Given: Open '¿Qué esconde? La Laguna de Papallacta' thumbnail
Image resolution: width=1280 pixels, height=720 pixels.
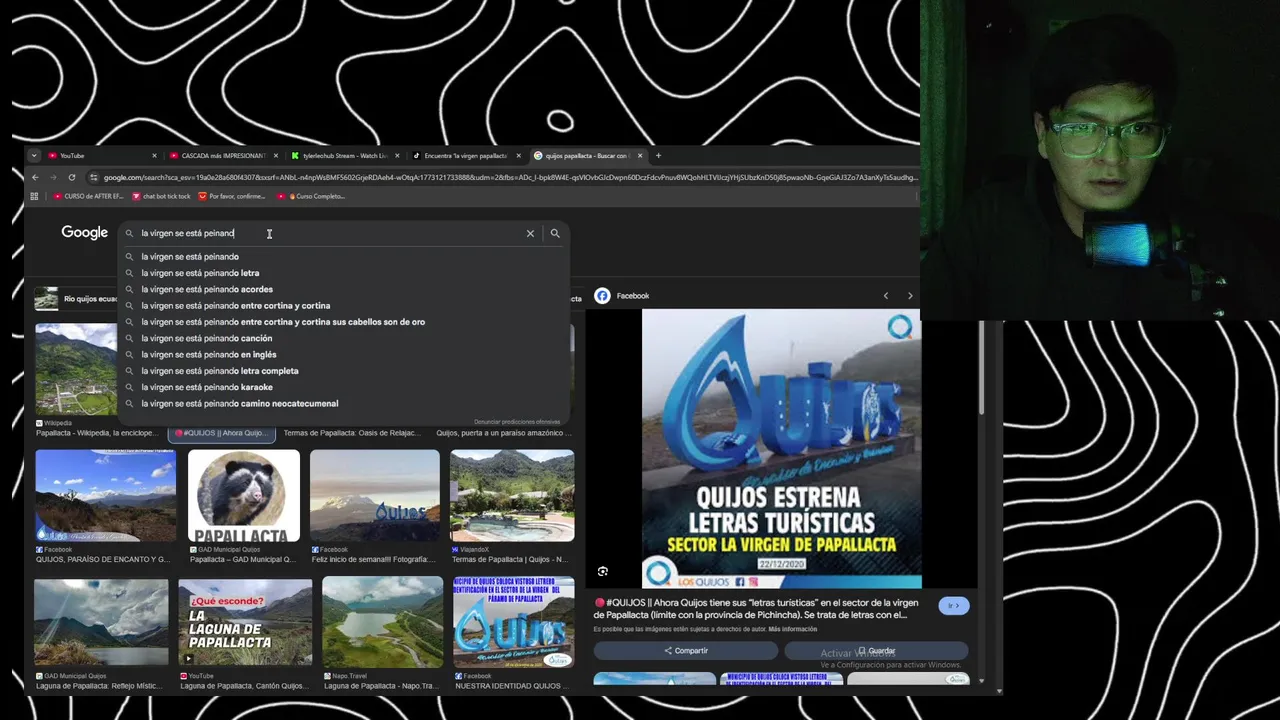Looking at the screenshot, I should 245,622.
